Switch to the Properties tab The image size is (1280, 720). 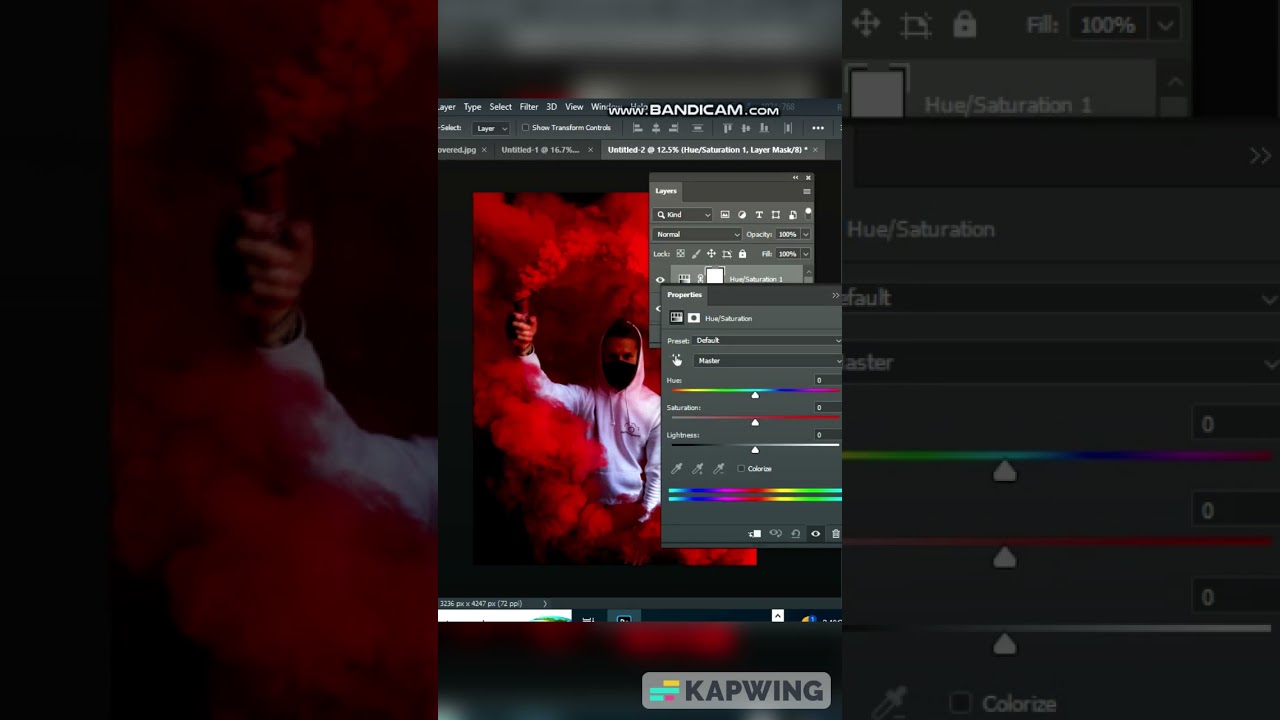(x=685, y=295)
